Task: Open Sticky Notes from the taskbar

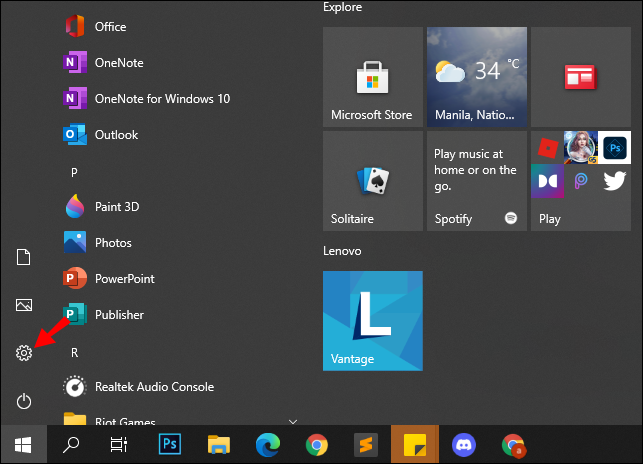Action: (415, 444)
